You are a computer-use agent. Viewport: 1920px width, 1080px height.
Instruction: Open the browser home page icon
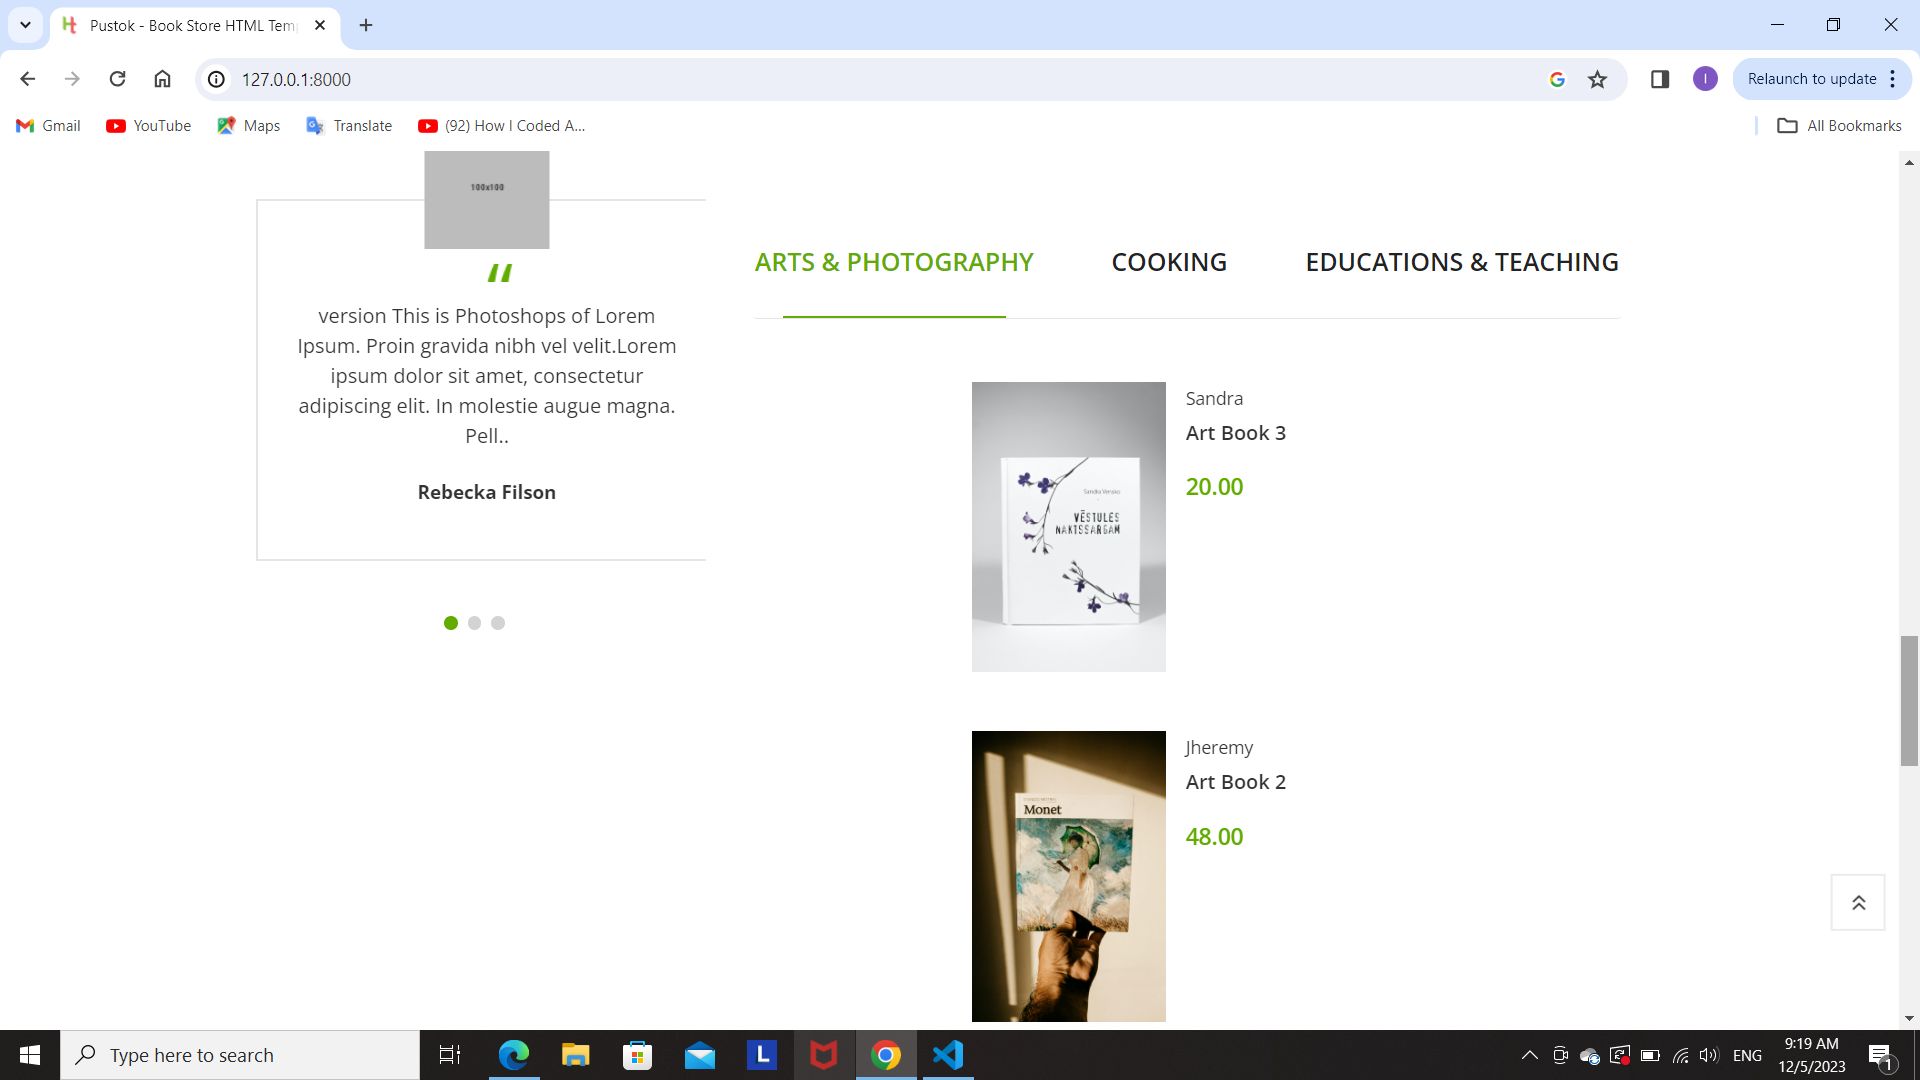(162, 79)
